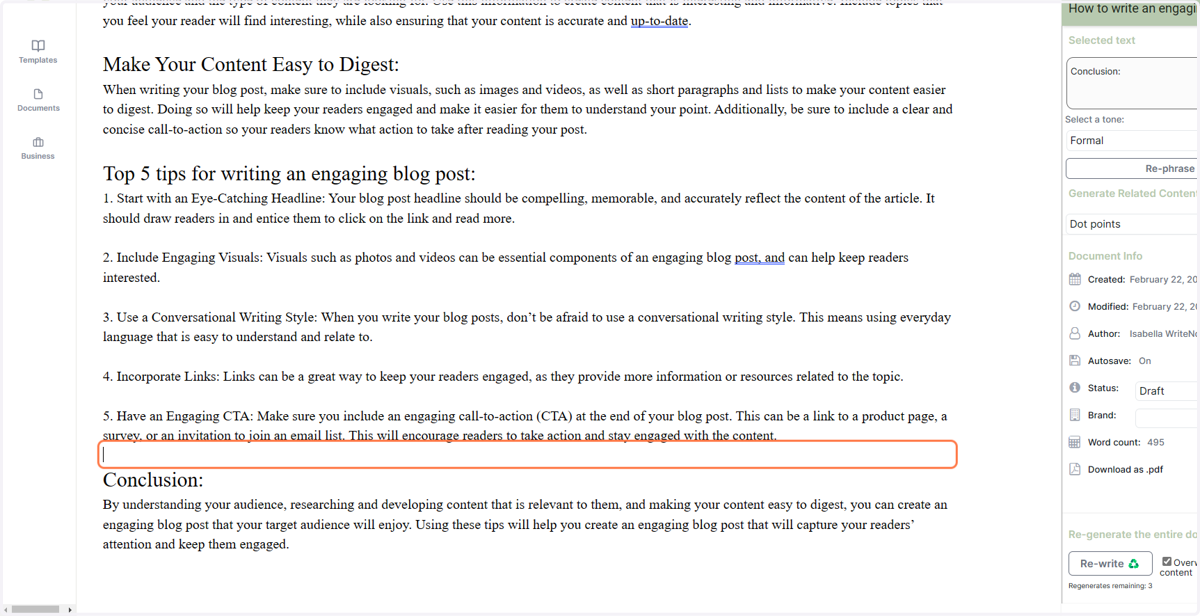Viewport: 1200px width, 616px height.
Task: Click the horizontal scrollbar thumb at the bottom
Action: click(x=36, y=609)
